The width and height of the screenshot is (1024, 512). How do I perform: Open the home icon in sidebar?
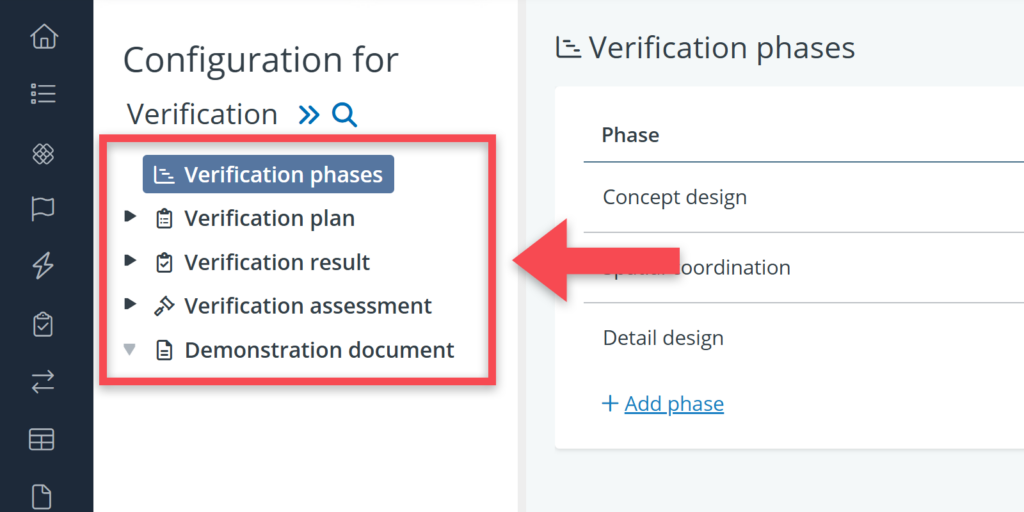click(44, 38)
